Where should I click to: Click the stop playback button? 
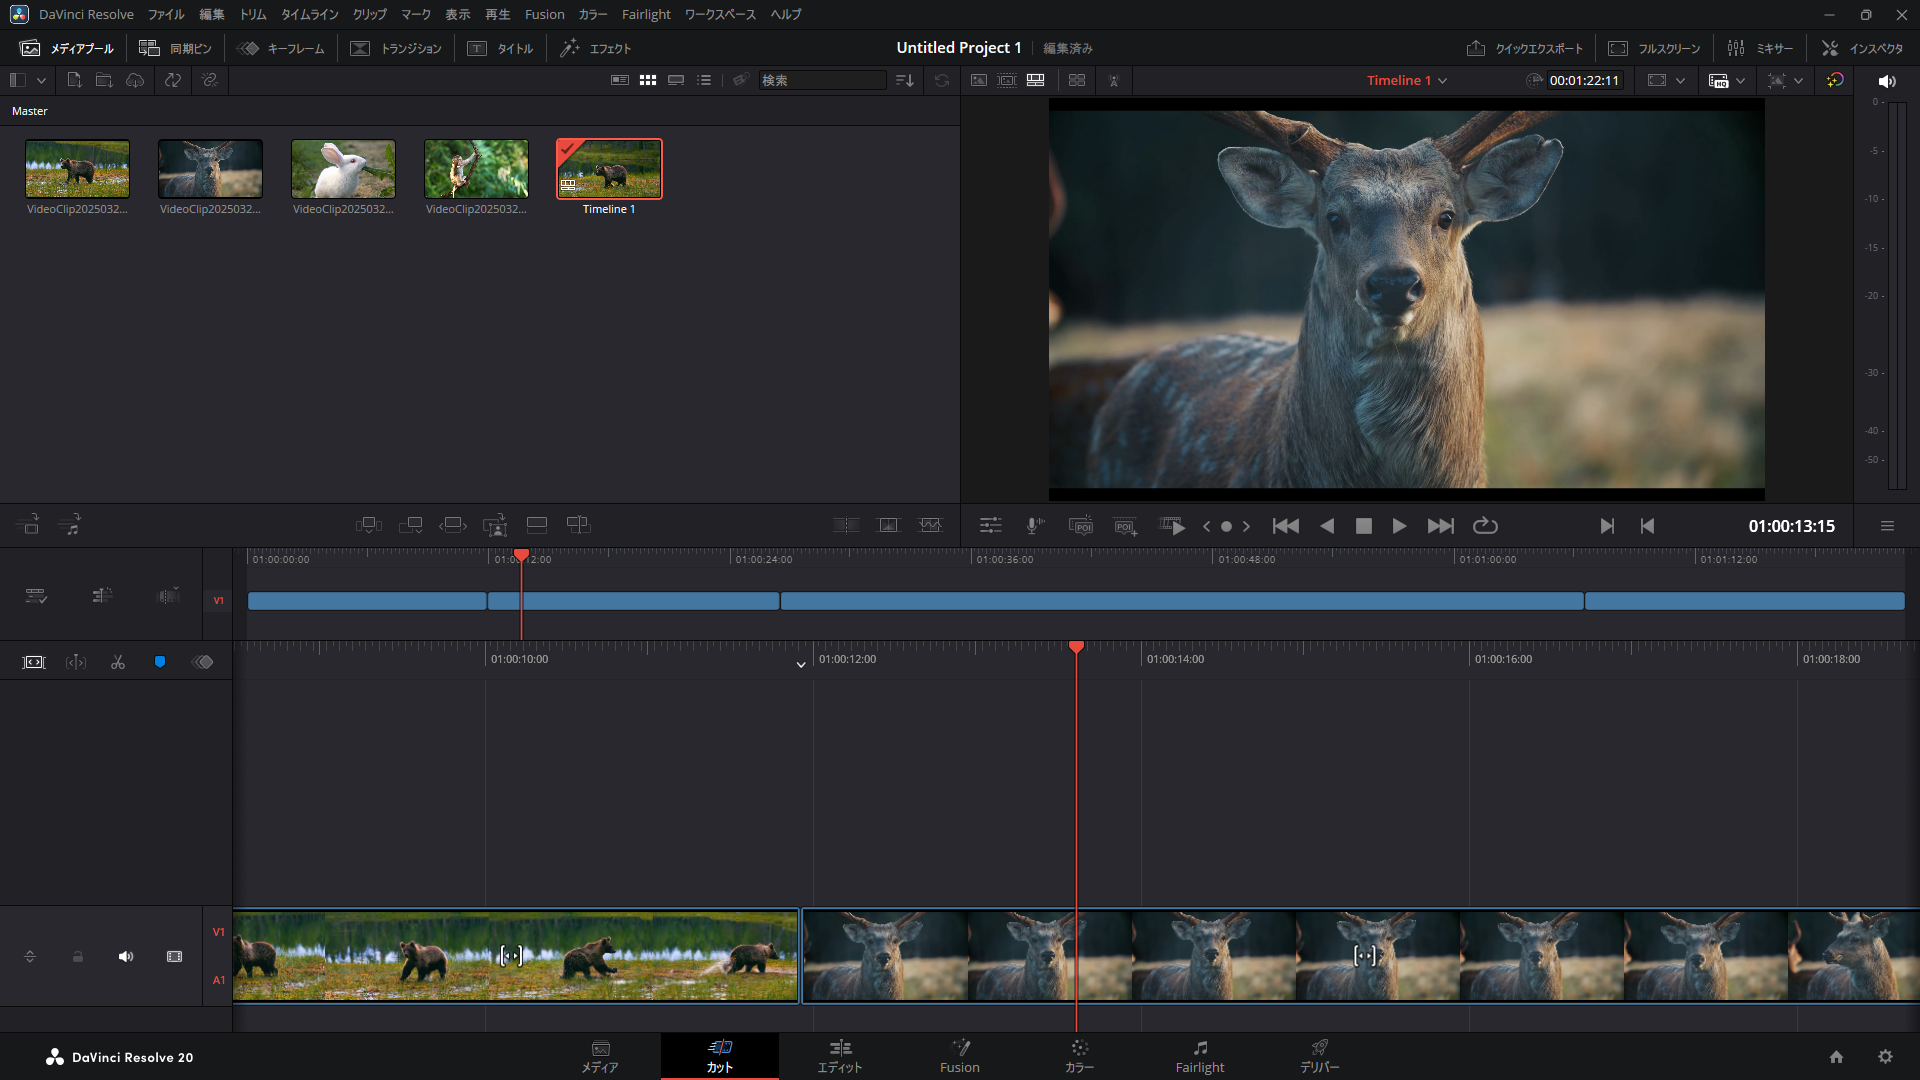[x=1363, y=526]
